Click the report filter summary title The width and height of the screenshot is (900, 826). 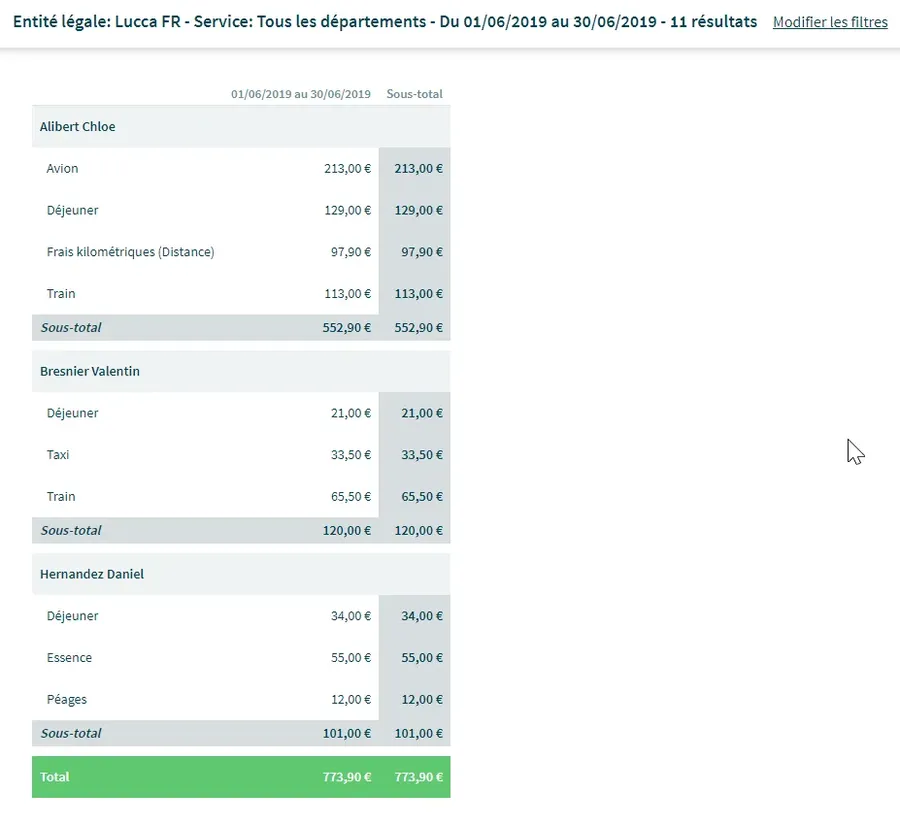click(384, 21)
